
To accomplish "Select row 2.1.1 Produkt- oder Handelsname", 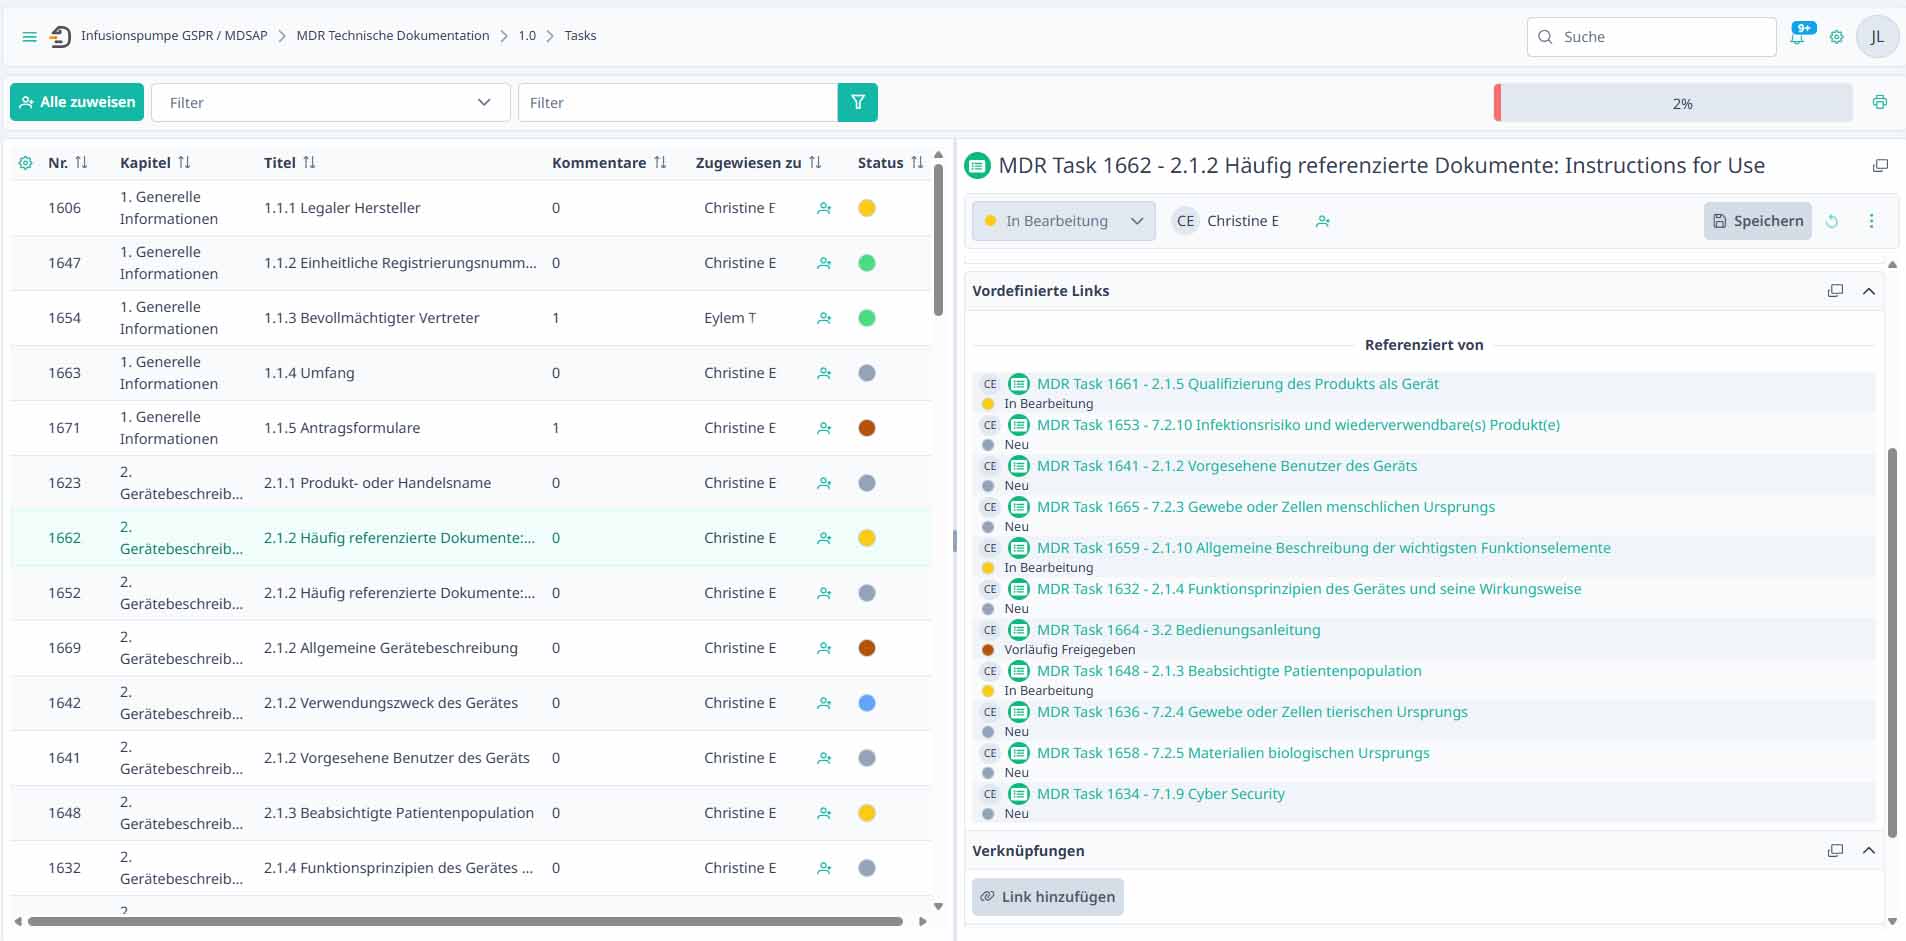I will point(470,483).
